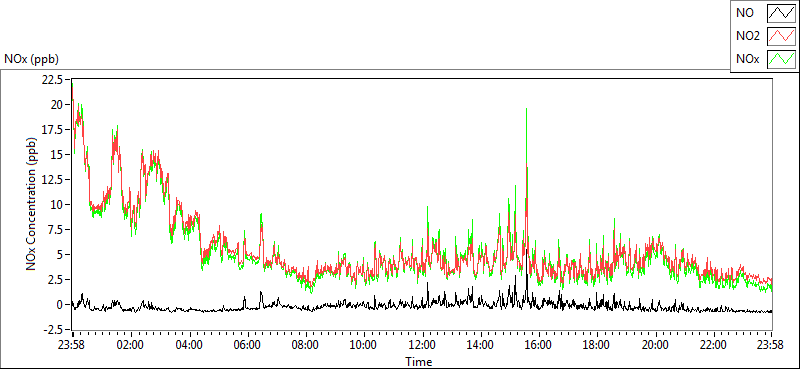Select the NO2 legend label
The image size is (800, 369).
click(748, 36)
